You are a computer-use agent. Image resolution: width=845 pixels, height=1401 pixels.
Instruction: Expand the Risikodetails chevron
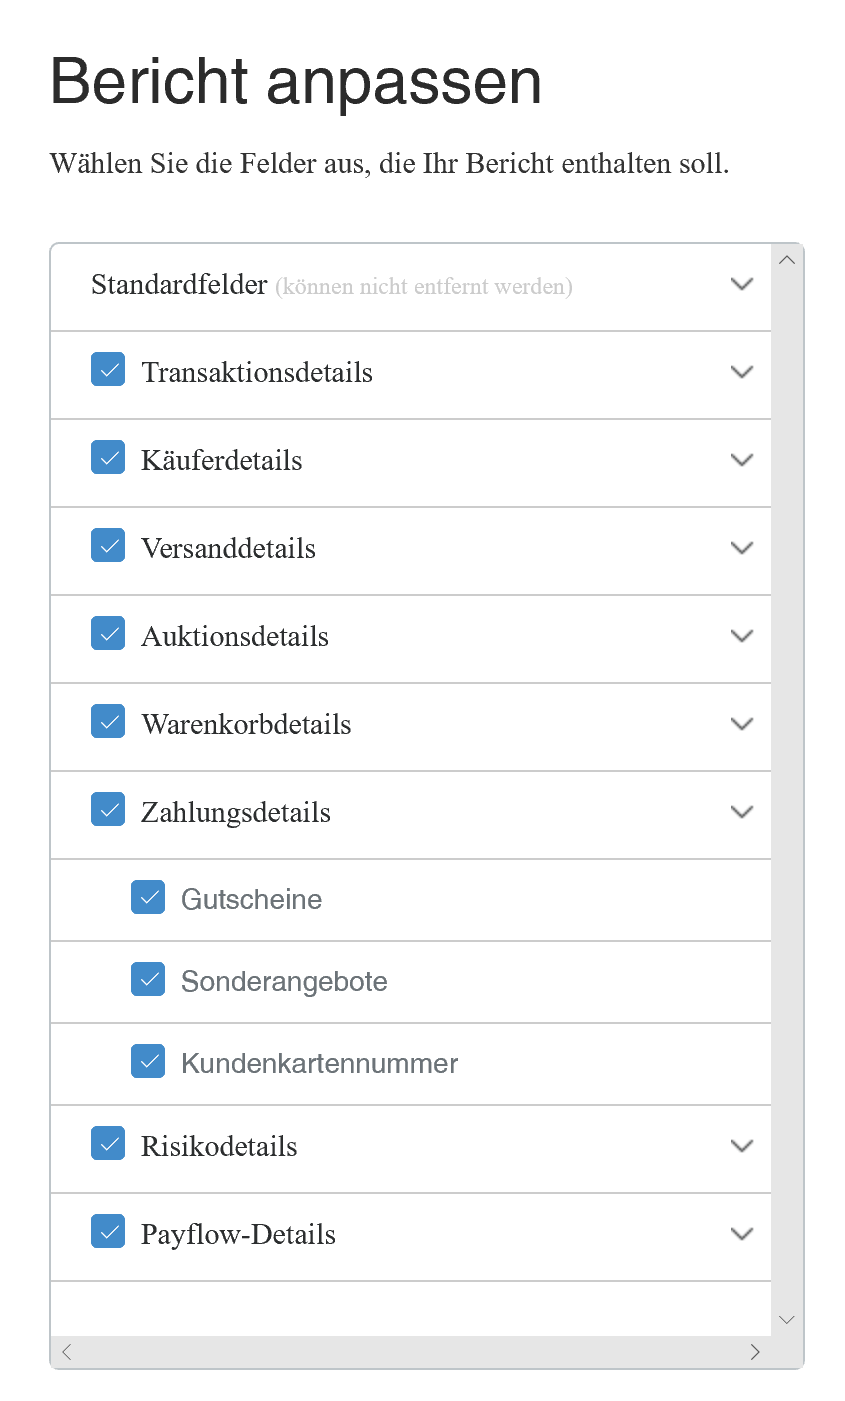click(x=742, y=1146)
